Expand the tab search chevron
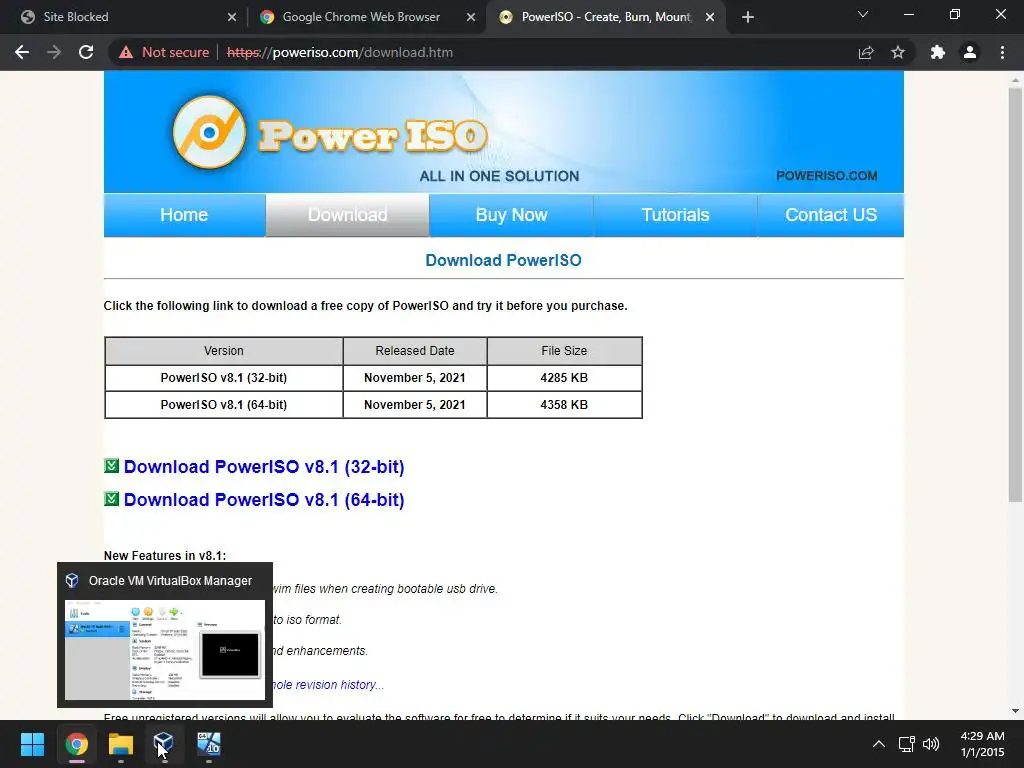Image resolution: width=1024 pixels, height=768 pixels. tap(863, 14)
